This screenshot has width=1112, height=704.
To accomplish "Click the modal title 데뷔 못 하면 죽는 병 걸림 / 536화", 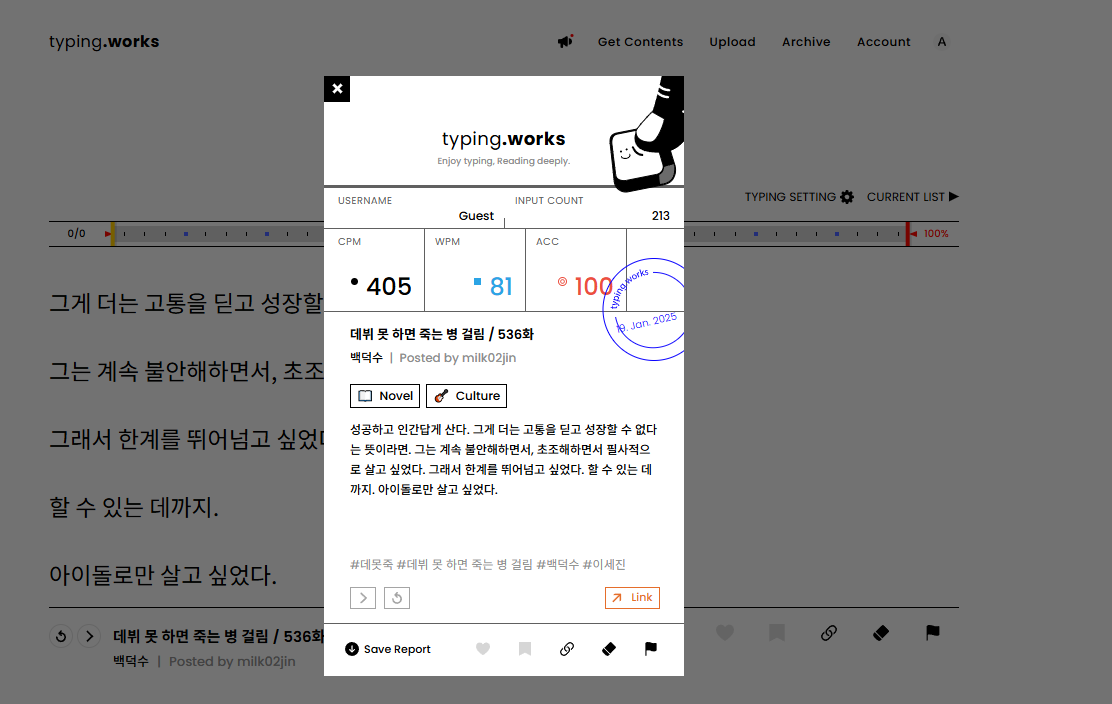I will (442, 334).
